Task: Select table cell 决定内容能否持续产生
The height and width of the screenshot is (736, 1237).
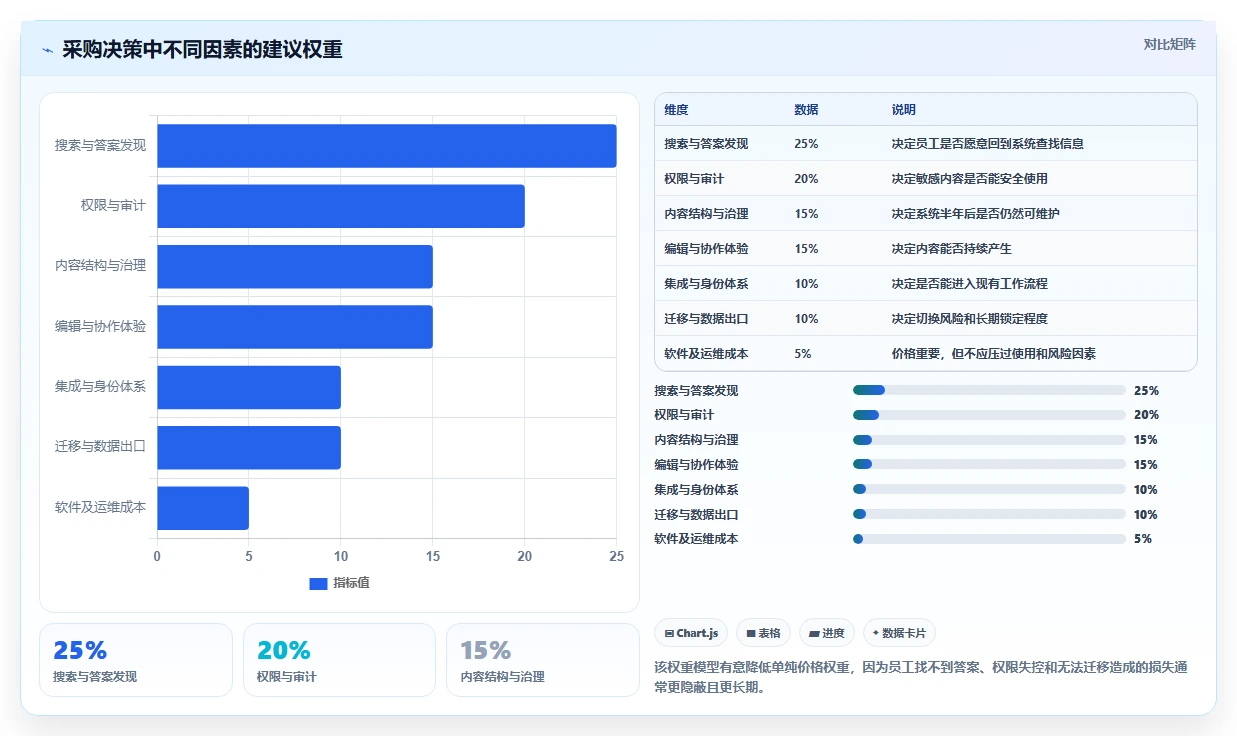Action: 952,249
